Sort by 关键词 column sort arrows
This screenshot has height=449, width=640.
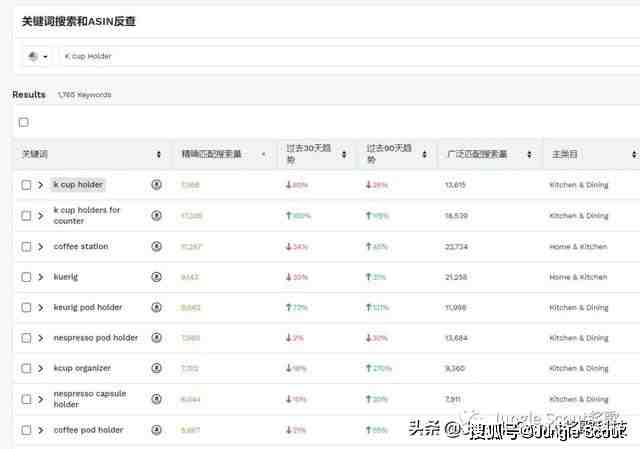159,154
